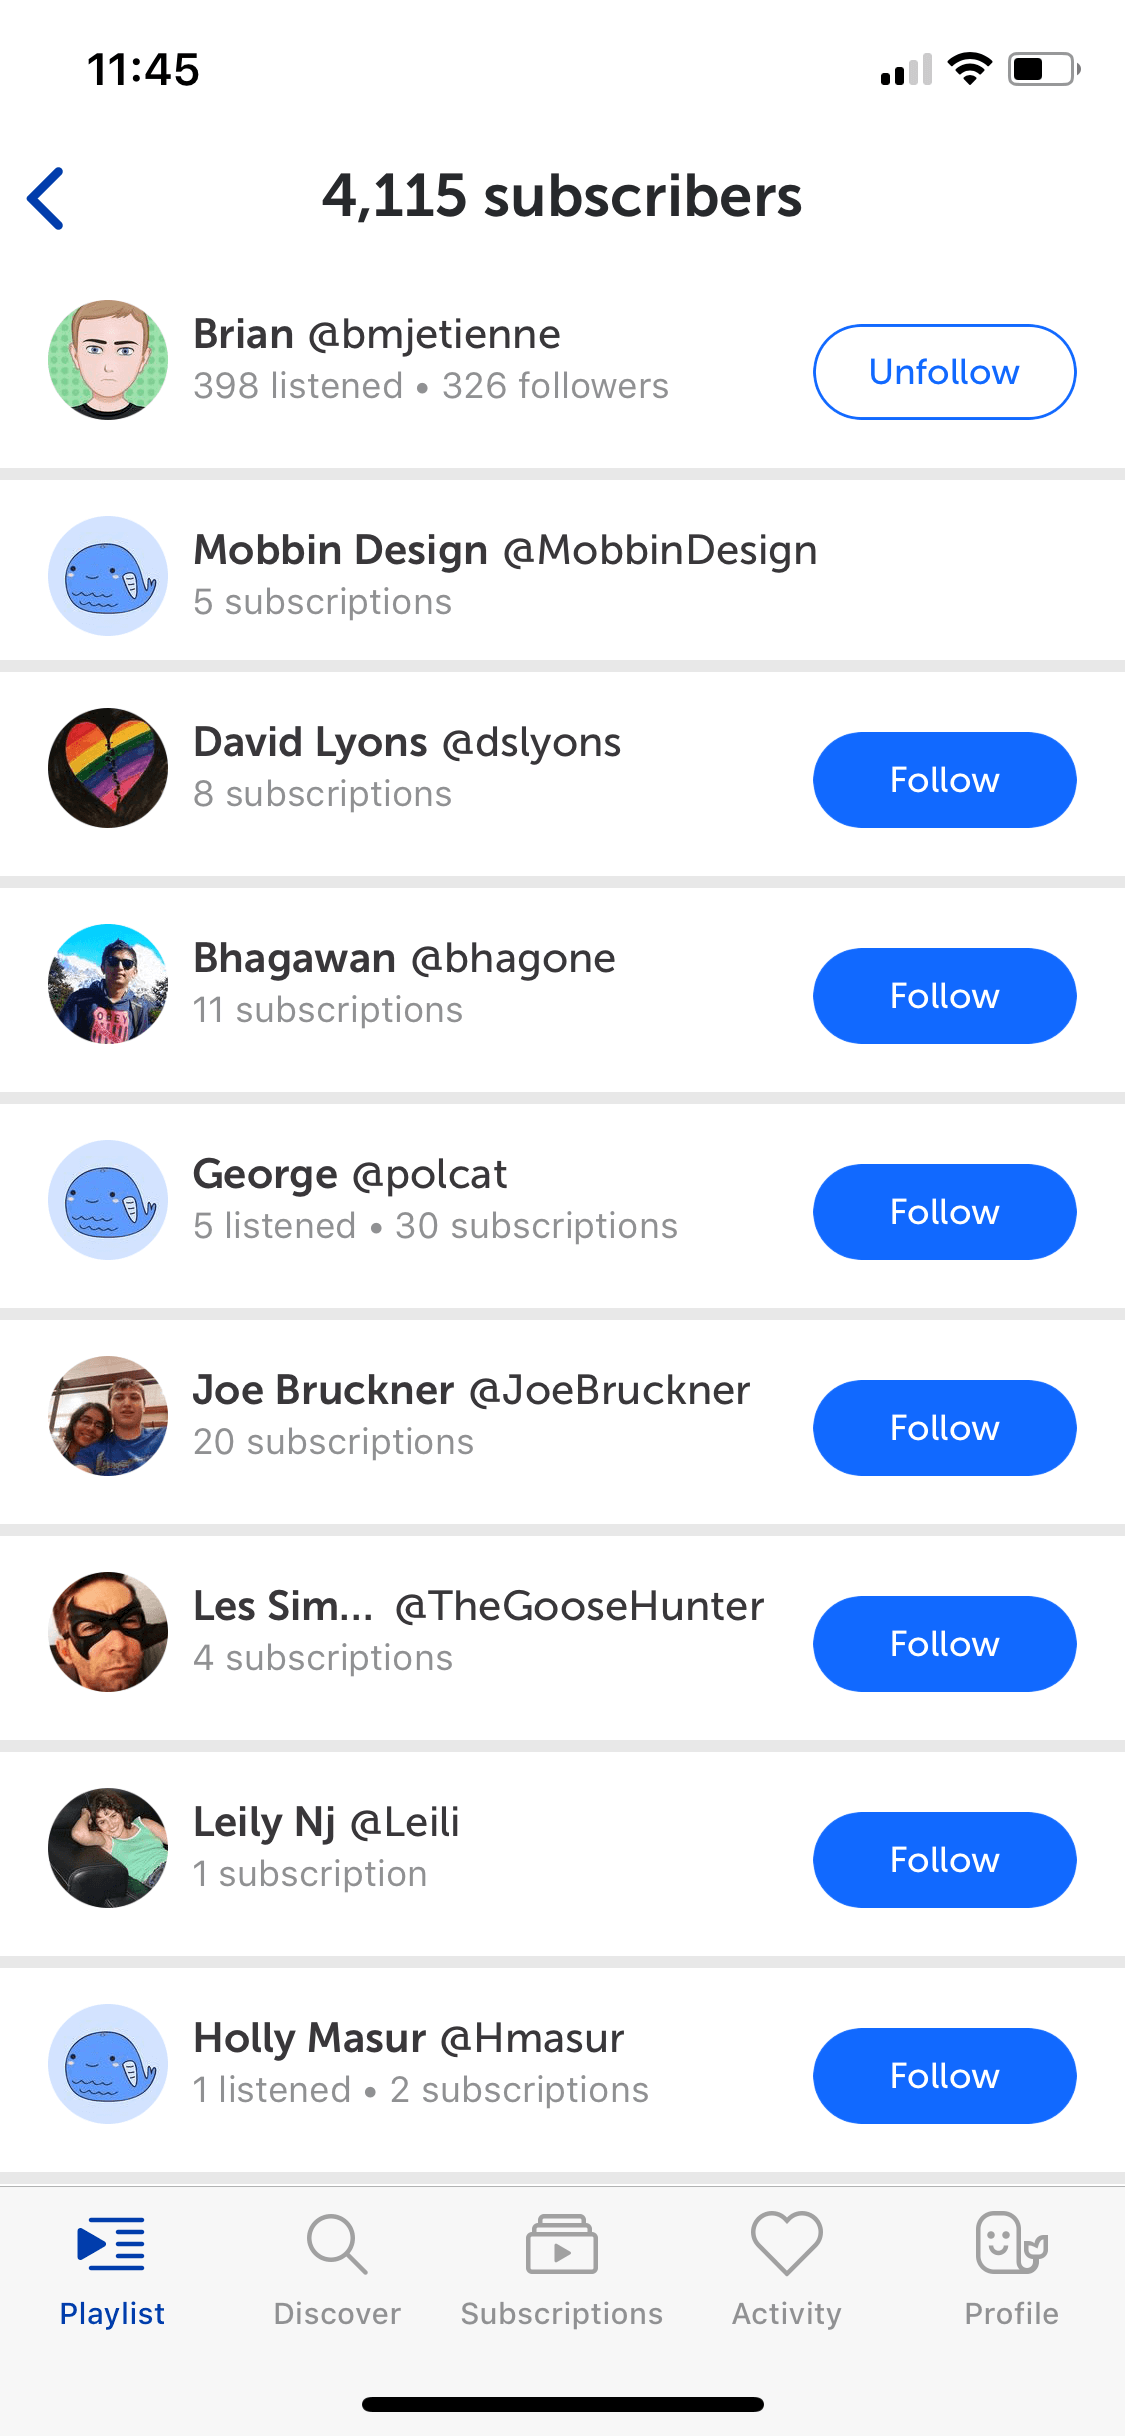Open the Subscriptions tab icon
Viewport: 1125px width, 2436px height.
coord(562,2245)
